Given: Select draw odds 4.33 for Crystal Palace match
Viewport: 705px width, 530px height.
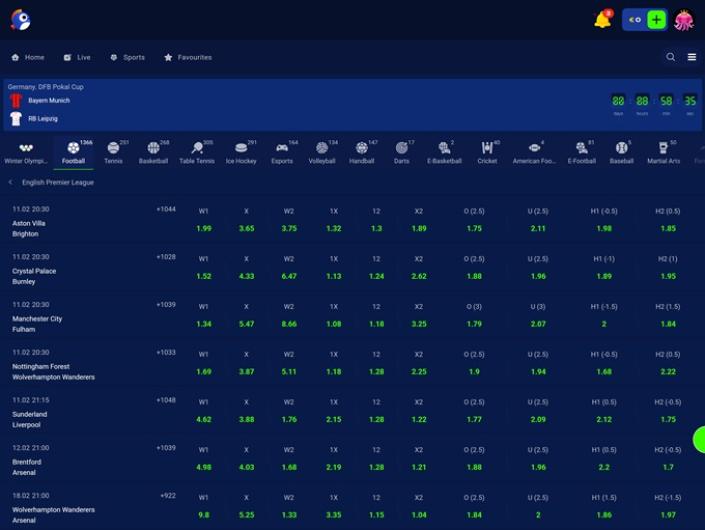Looking at the screenshot, I should coord(246,276).
